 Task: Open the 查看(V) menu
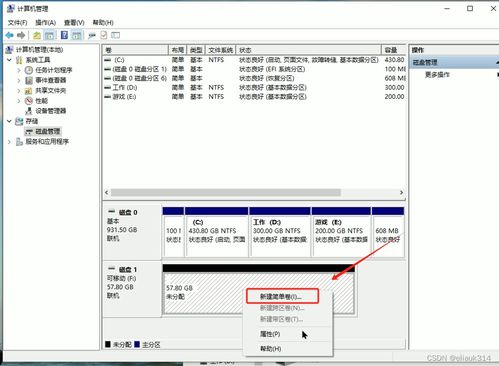point(74,23)
